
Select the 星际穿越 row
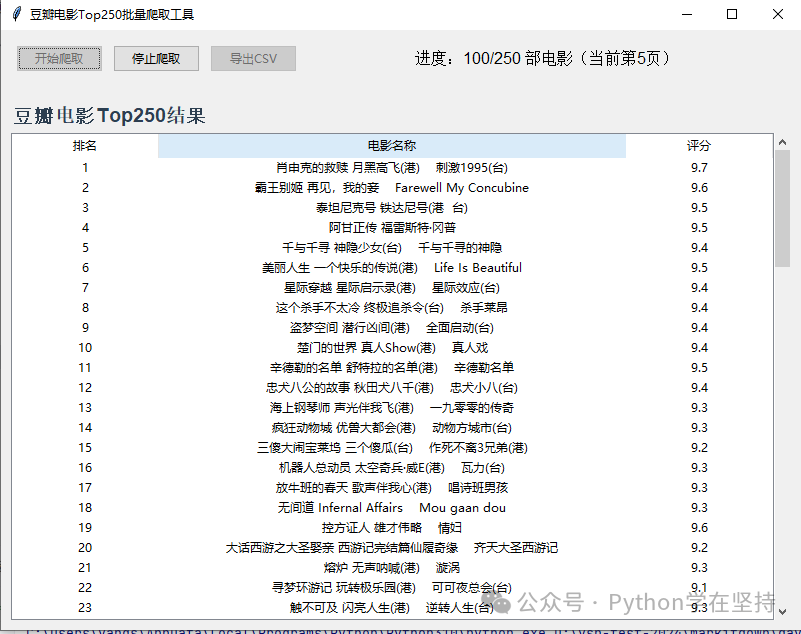(392, 288)
